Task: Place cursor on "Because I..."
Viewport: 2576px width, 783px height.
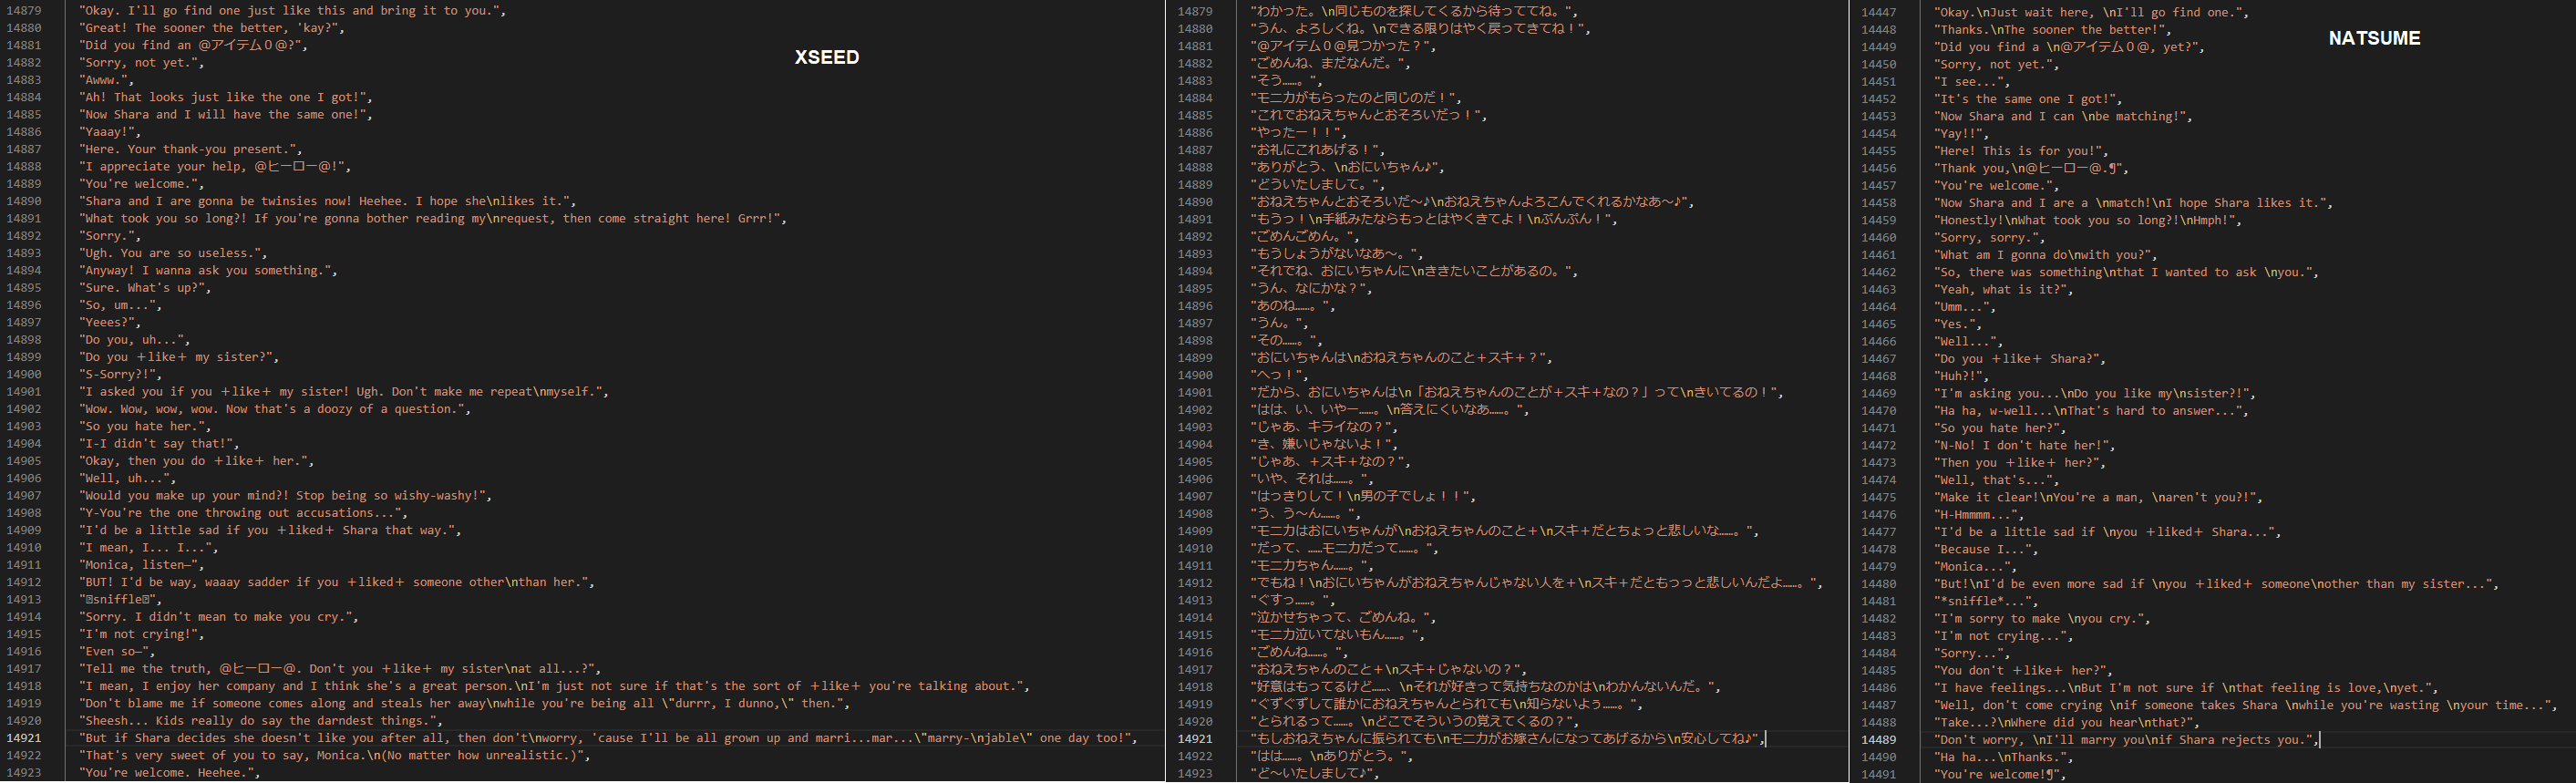Action: (1985, 550)
